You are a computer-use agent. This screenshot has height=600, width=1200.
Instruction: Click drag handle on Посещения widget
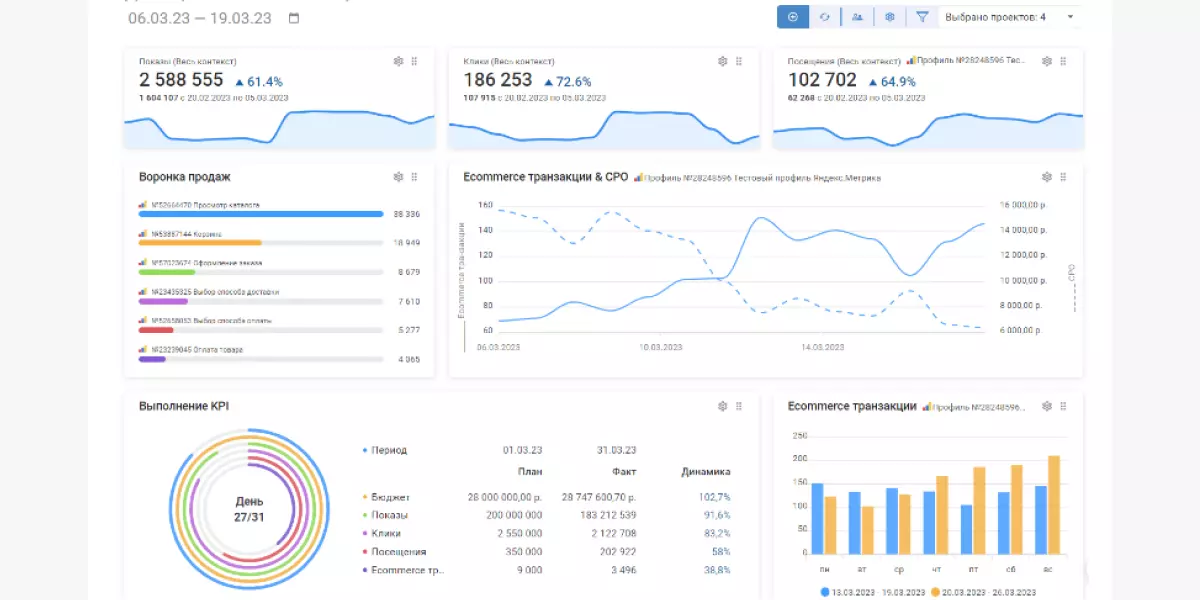click(1063, 61)
